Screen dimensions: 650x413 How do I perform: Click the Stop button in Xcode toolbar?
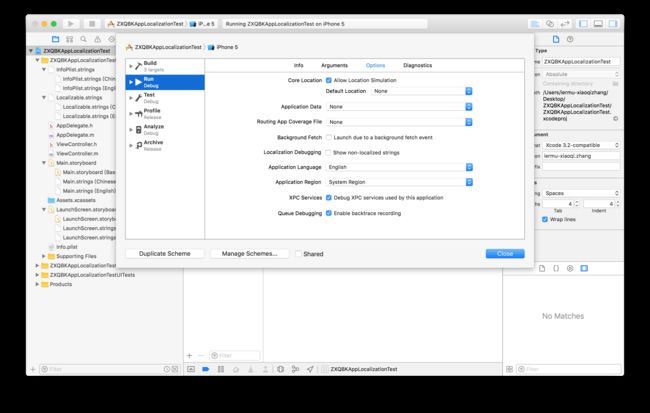tap(92, 24)
